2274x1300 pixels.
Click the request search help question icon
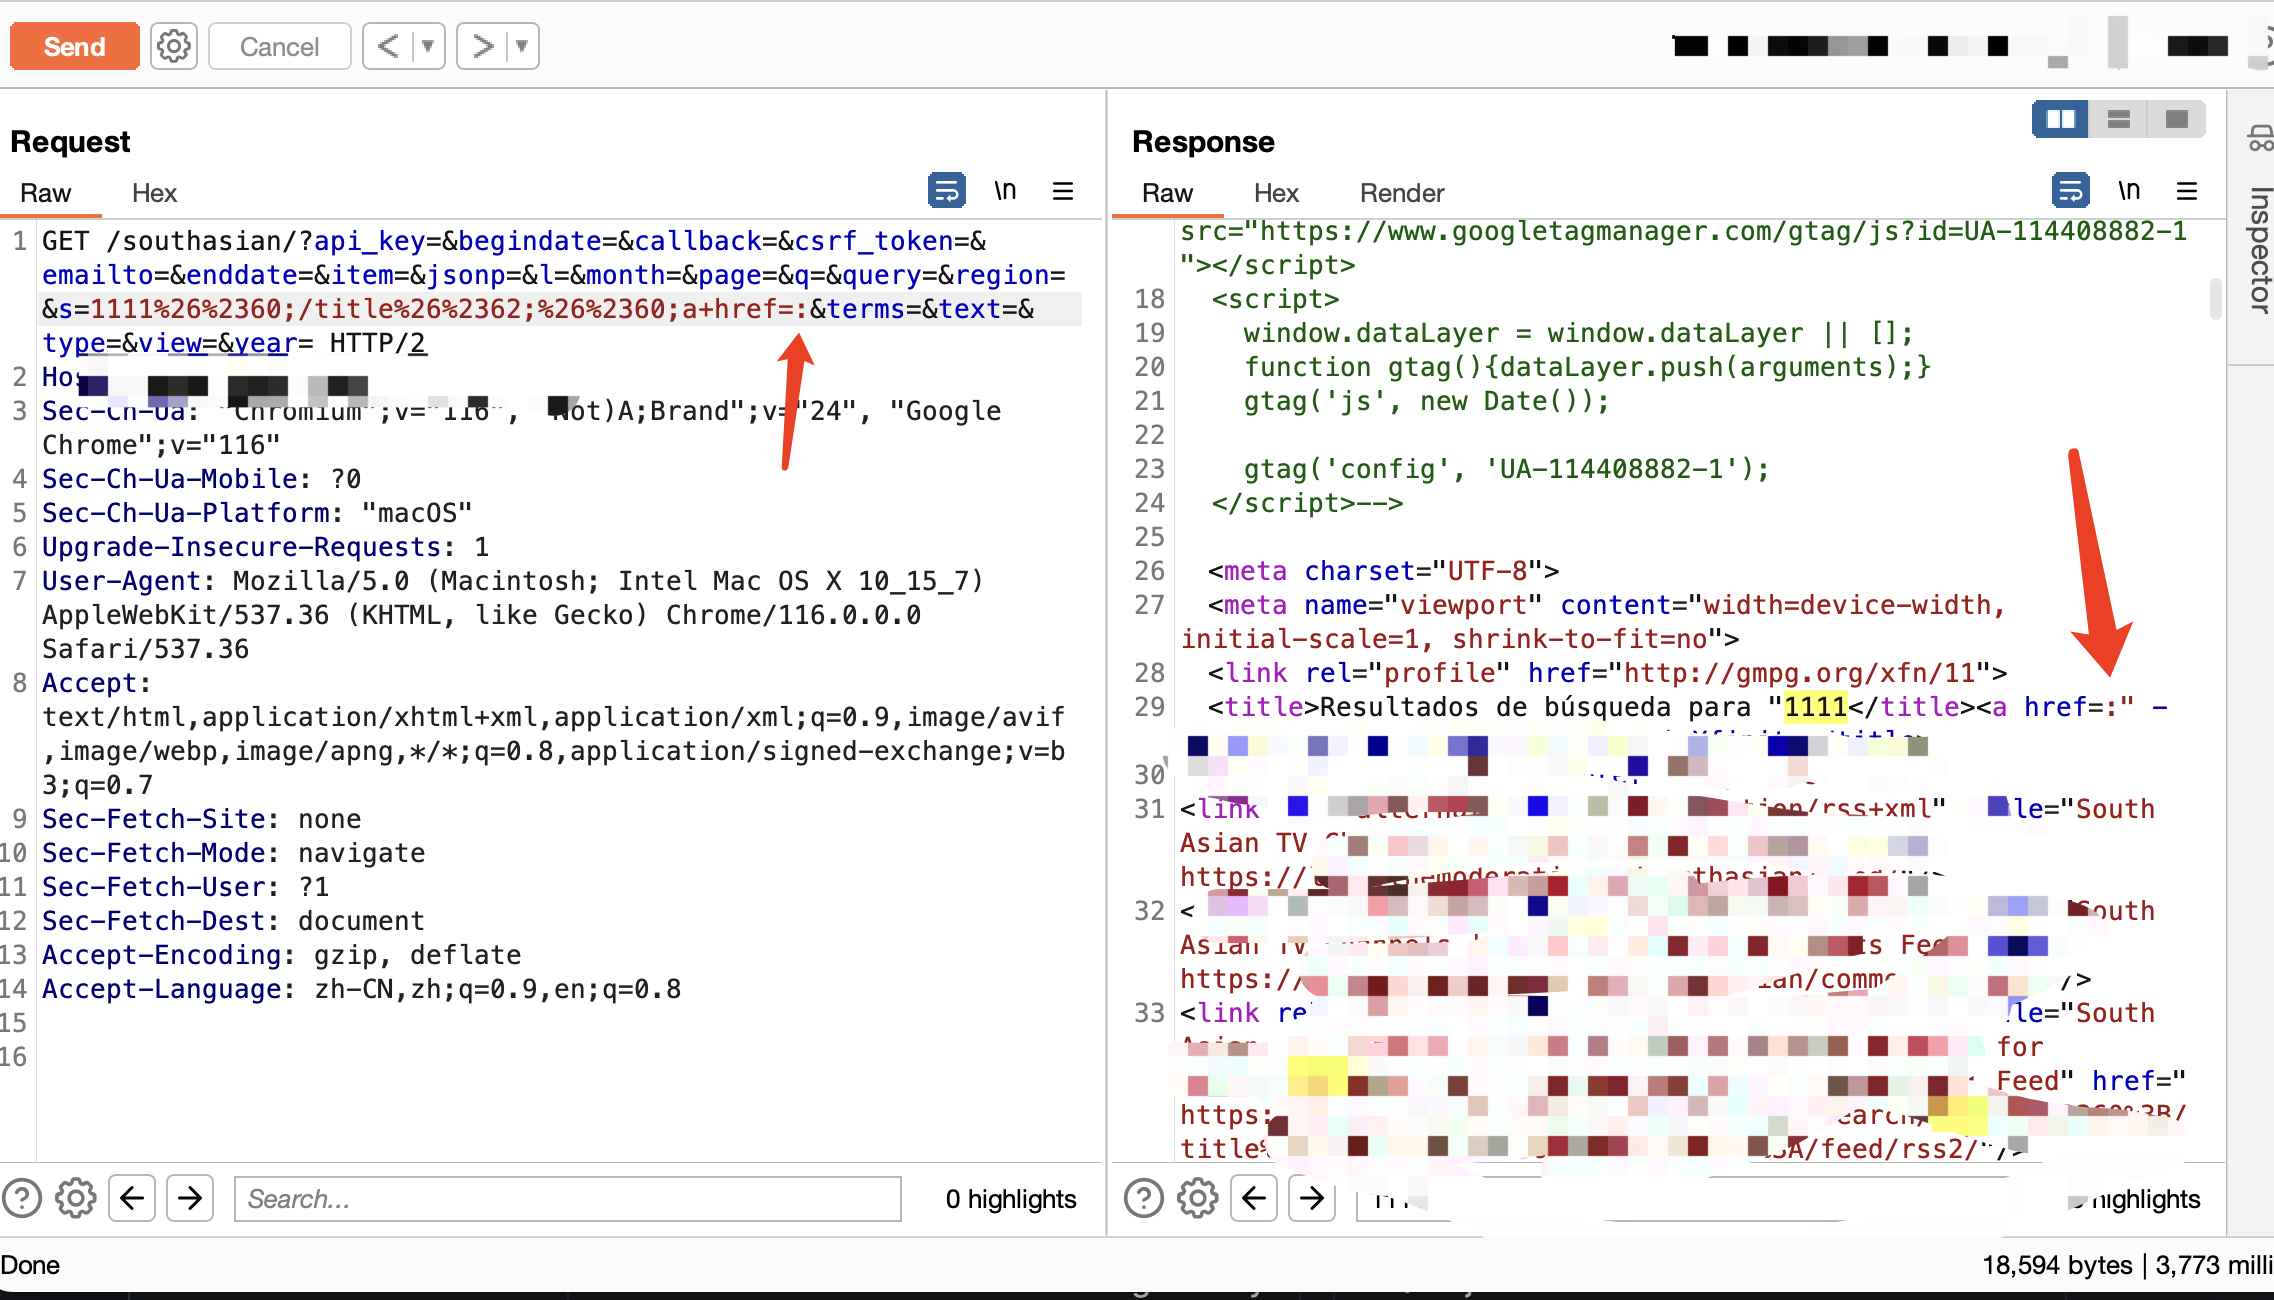[x=22, y=1198]
